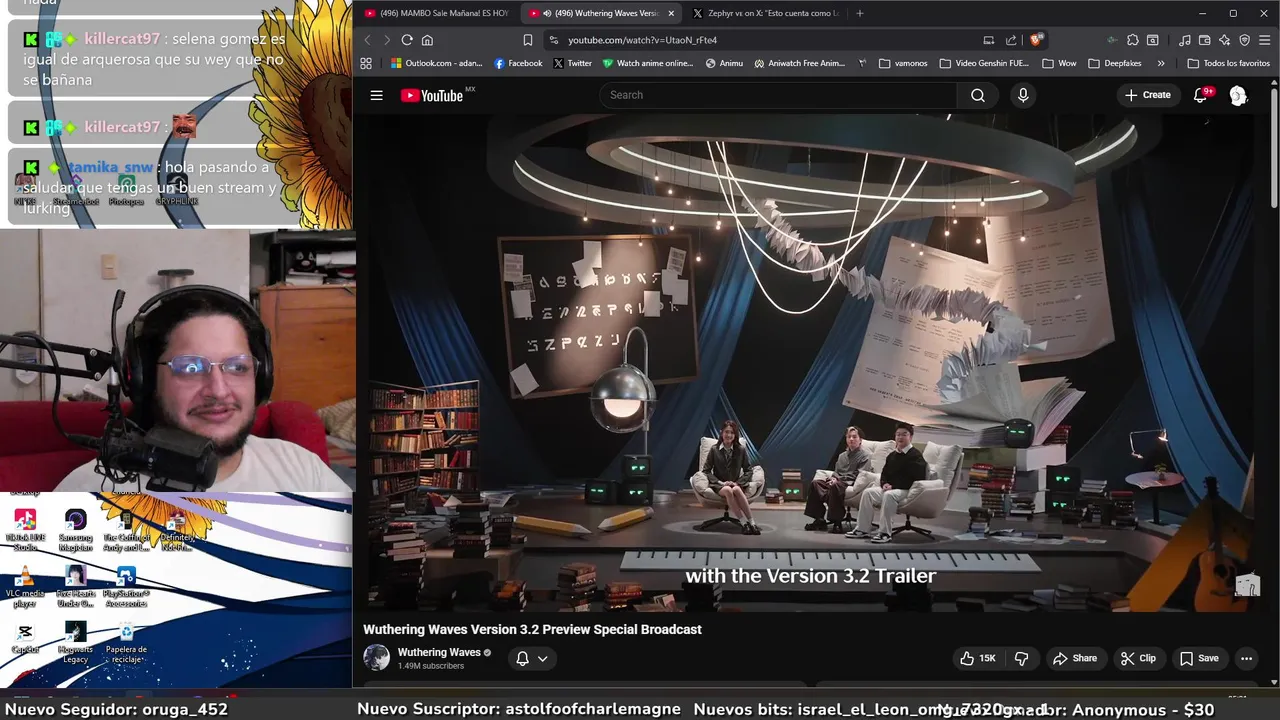Open the media control music note icon
Screen dimensions: 1280x720
click(x=1185, y=40)
